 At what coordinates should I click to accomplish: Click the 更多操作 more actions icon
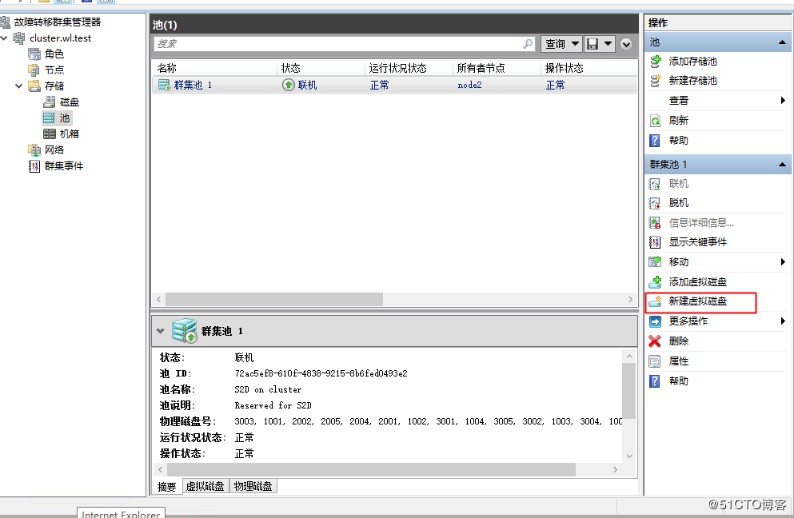point(655,321)
